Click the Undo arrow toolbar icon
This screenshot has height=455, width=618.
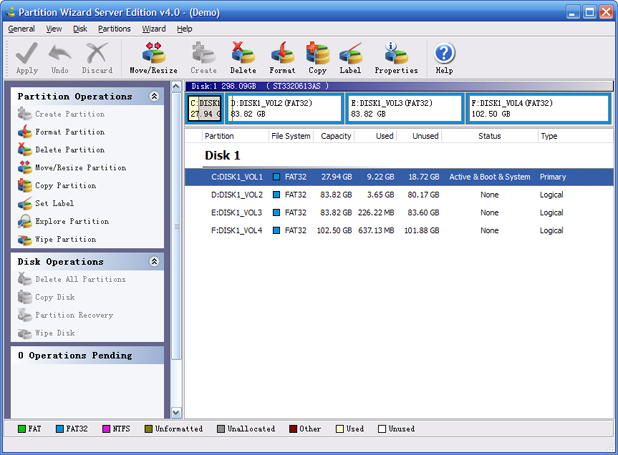[x=60, y=53]
